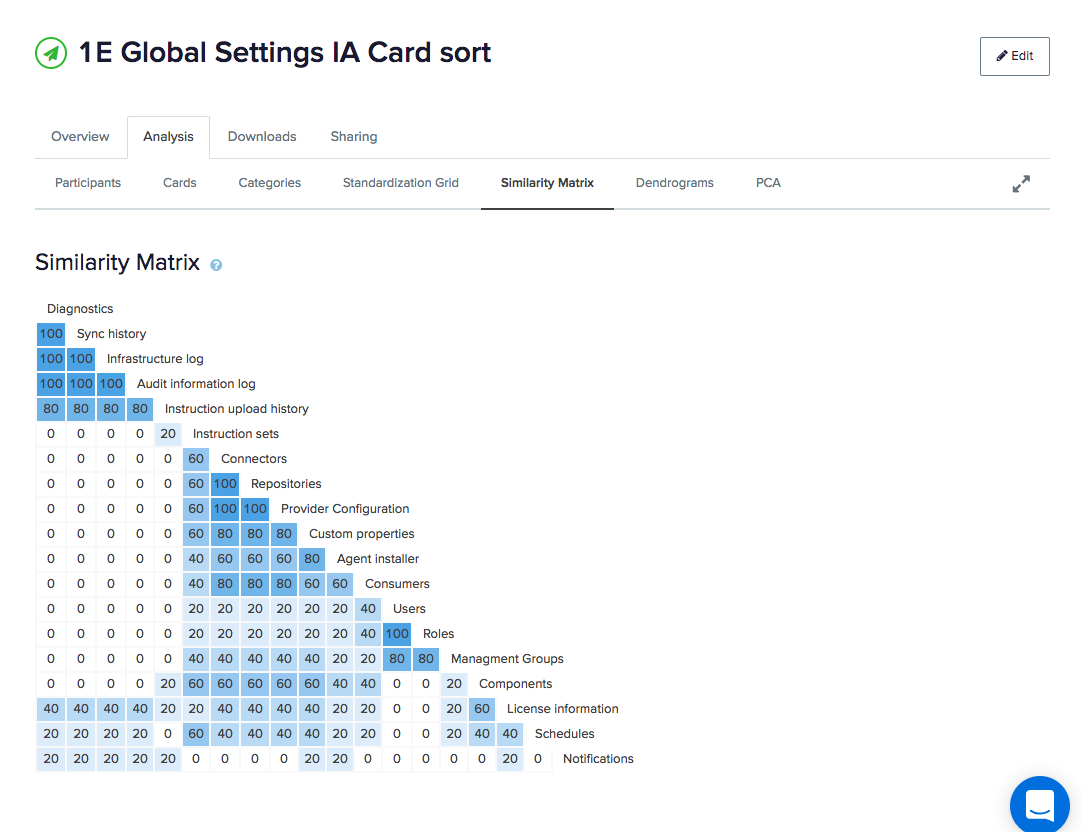Open the Similarity Matrix help icon
Screen dimensions: 1082x832
pos(216,265)
